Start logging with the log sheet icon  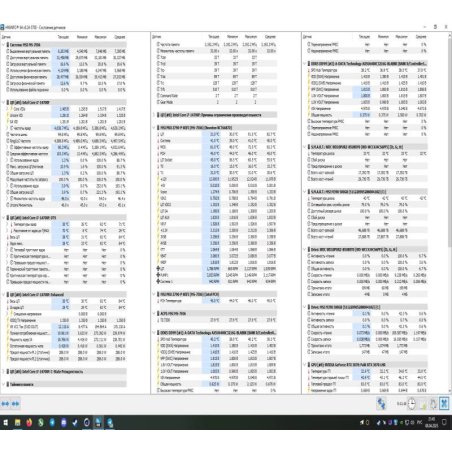pyautogui.click(x=423, y=404)
